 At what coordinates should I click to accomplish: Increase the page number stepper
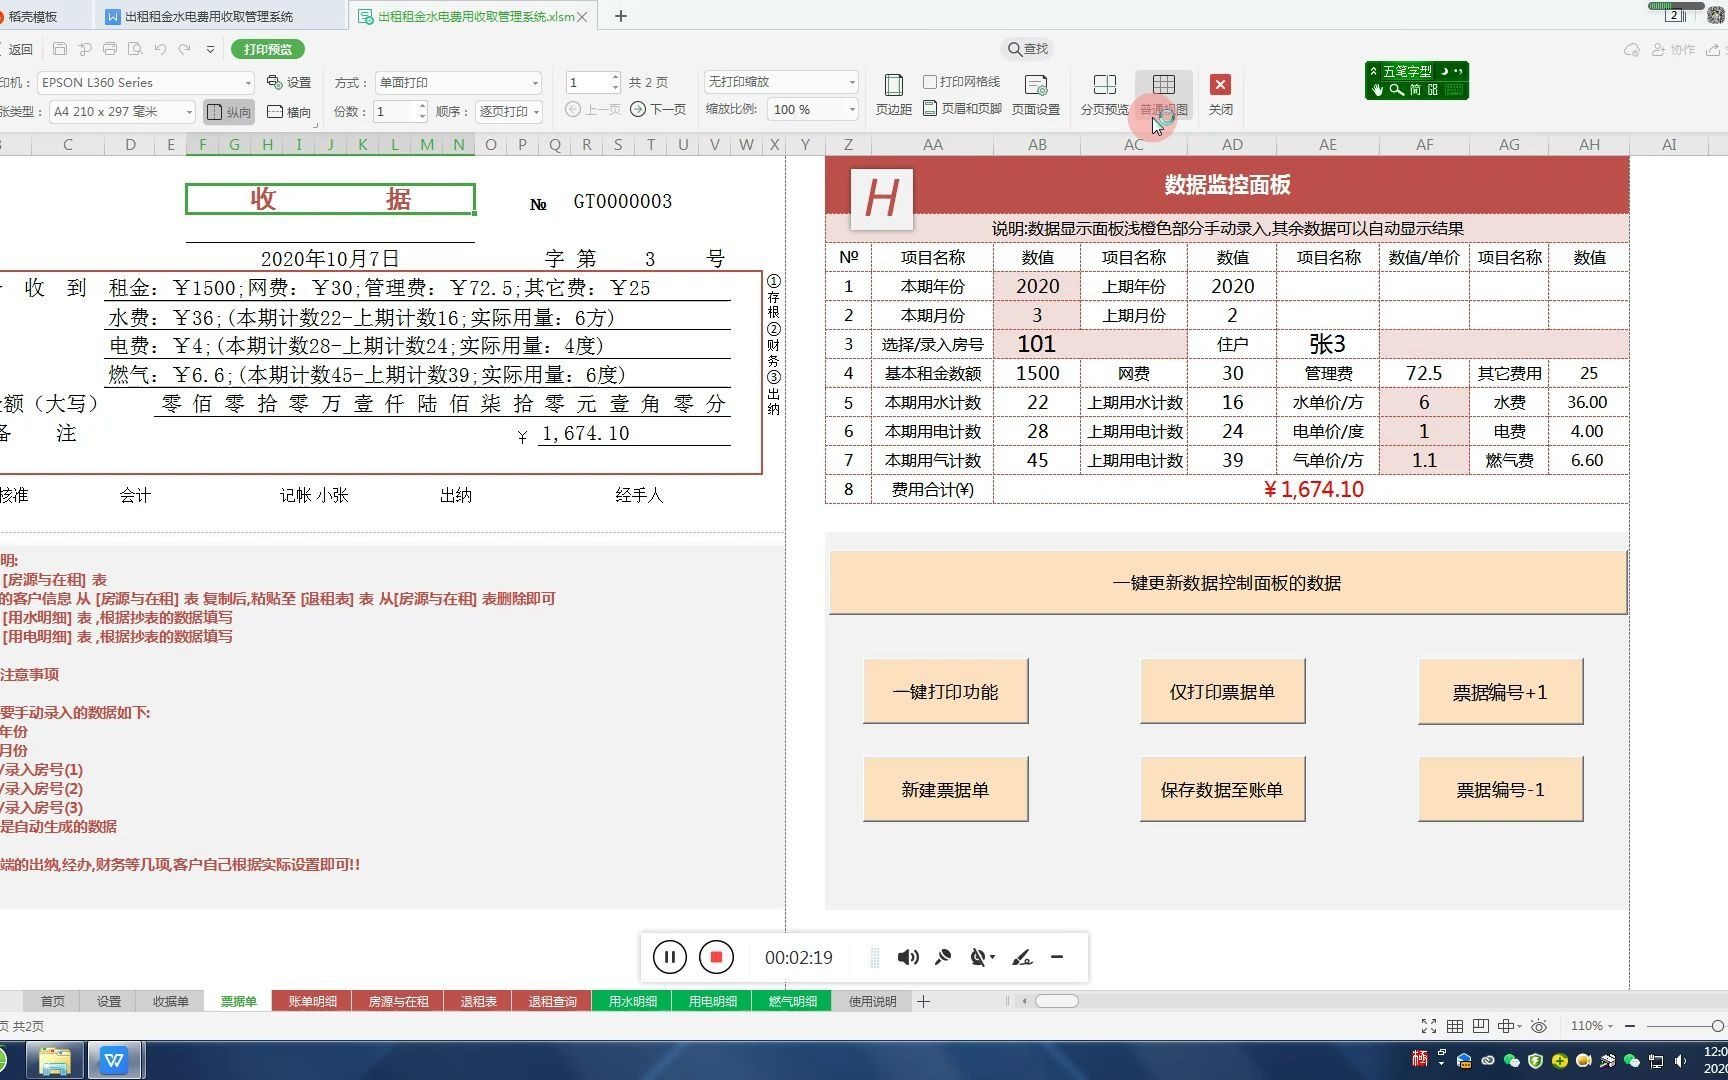click(615, 77)
